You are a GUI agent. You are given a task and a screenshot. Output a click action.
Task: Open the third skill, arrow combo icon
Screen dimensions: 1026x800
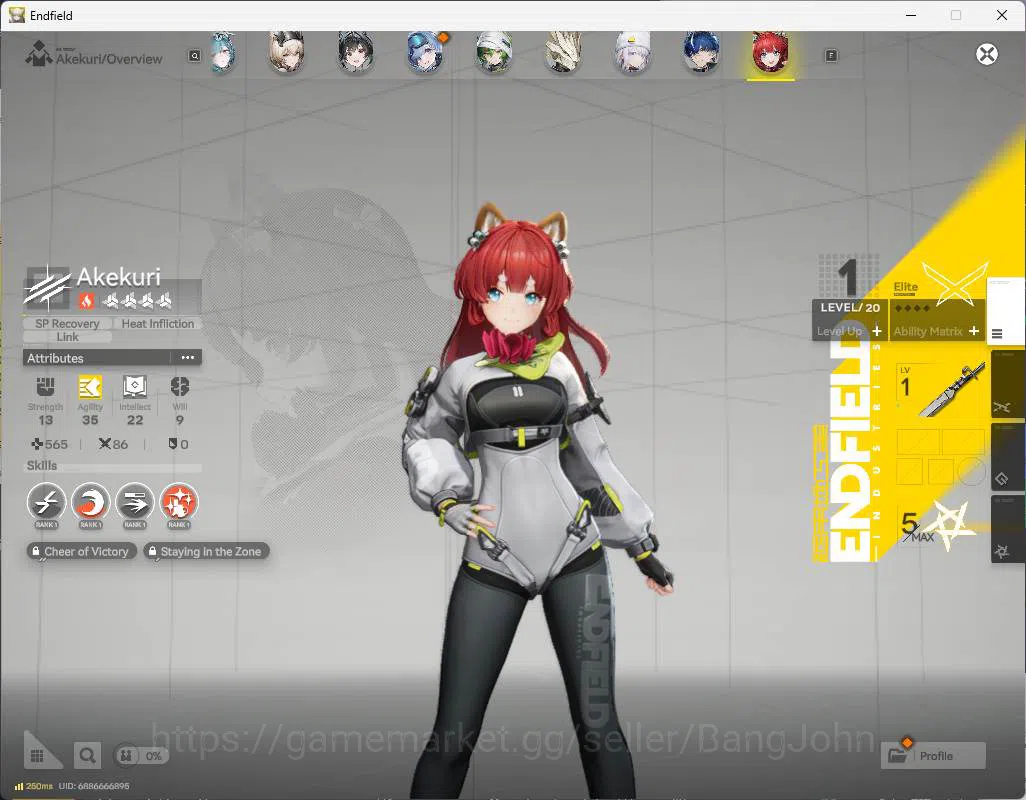pos(135,502)
